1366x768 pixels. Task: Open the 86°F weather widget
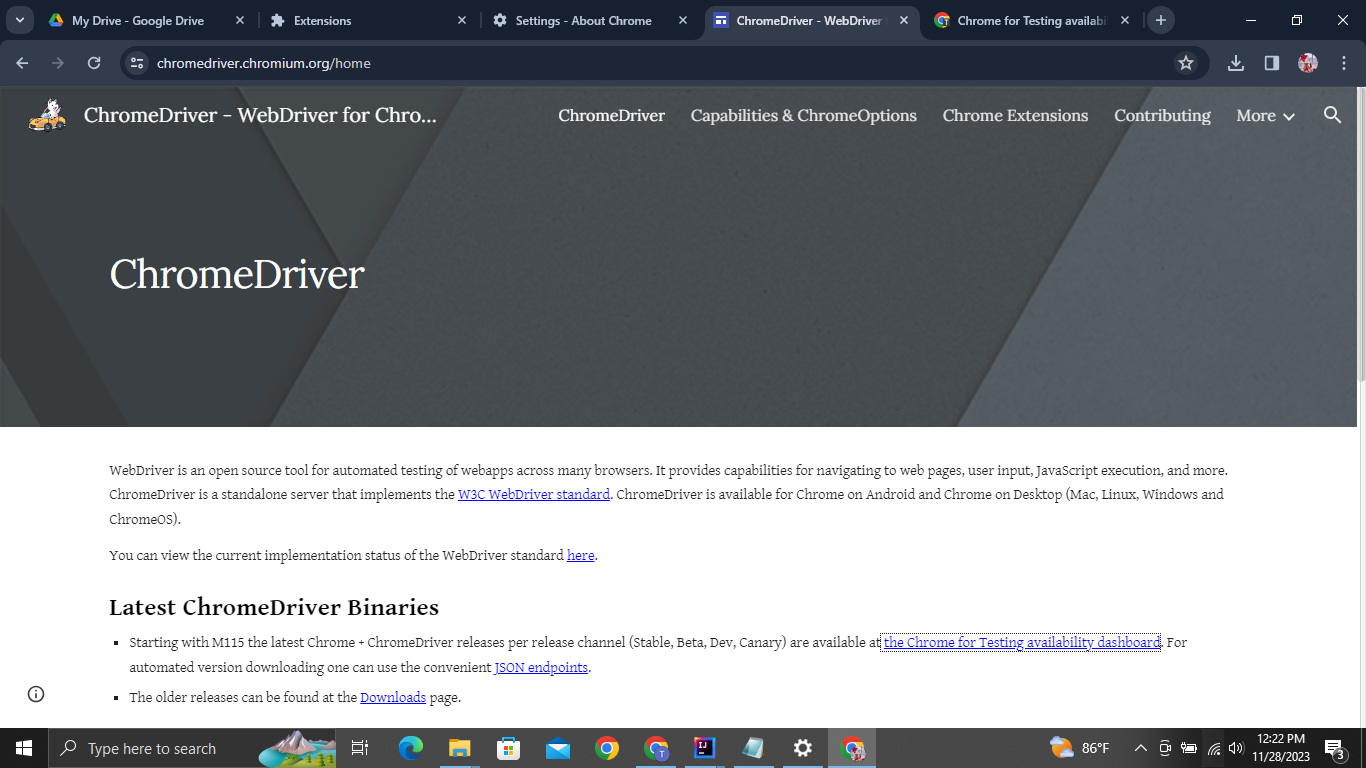[1079, 748]
